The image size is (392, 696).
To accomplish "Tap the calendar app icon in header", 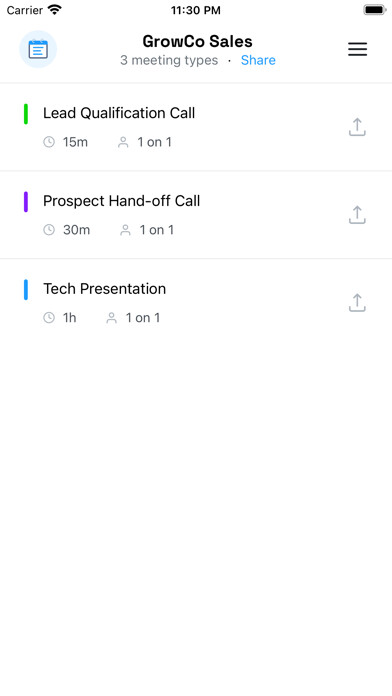I will (x=38, y=49).
